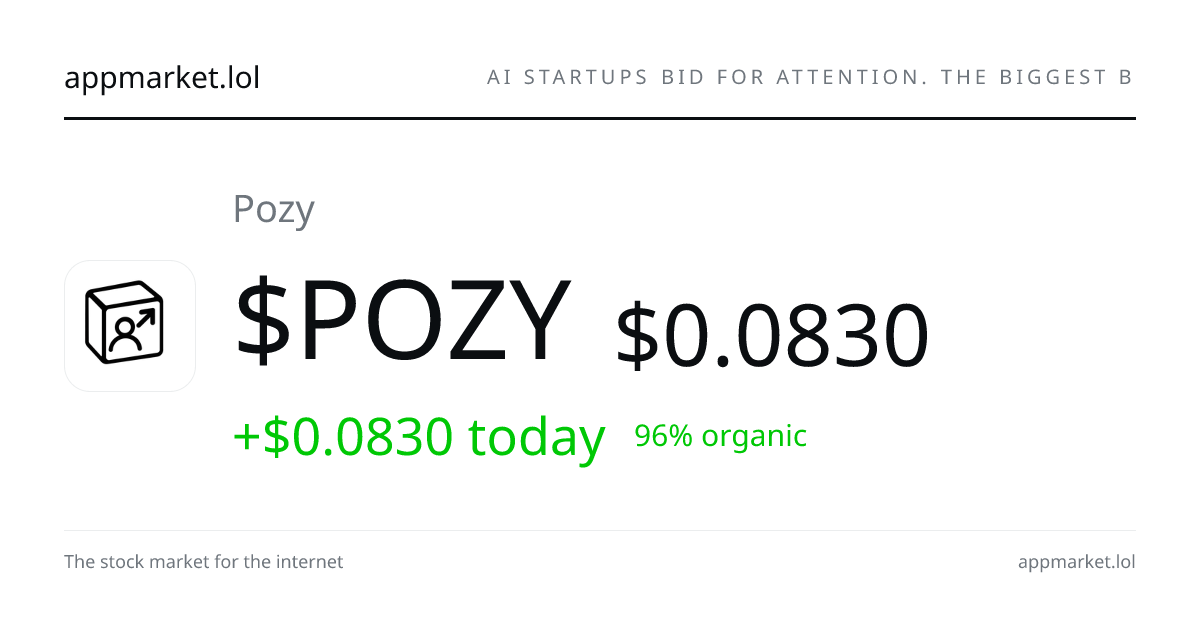Click the 'AI STARTUPS' marquee words

[x=568, y=77]
